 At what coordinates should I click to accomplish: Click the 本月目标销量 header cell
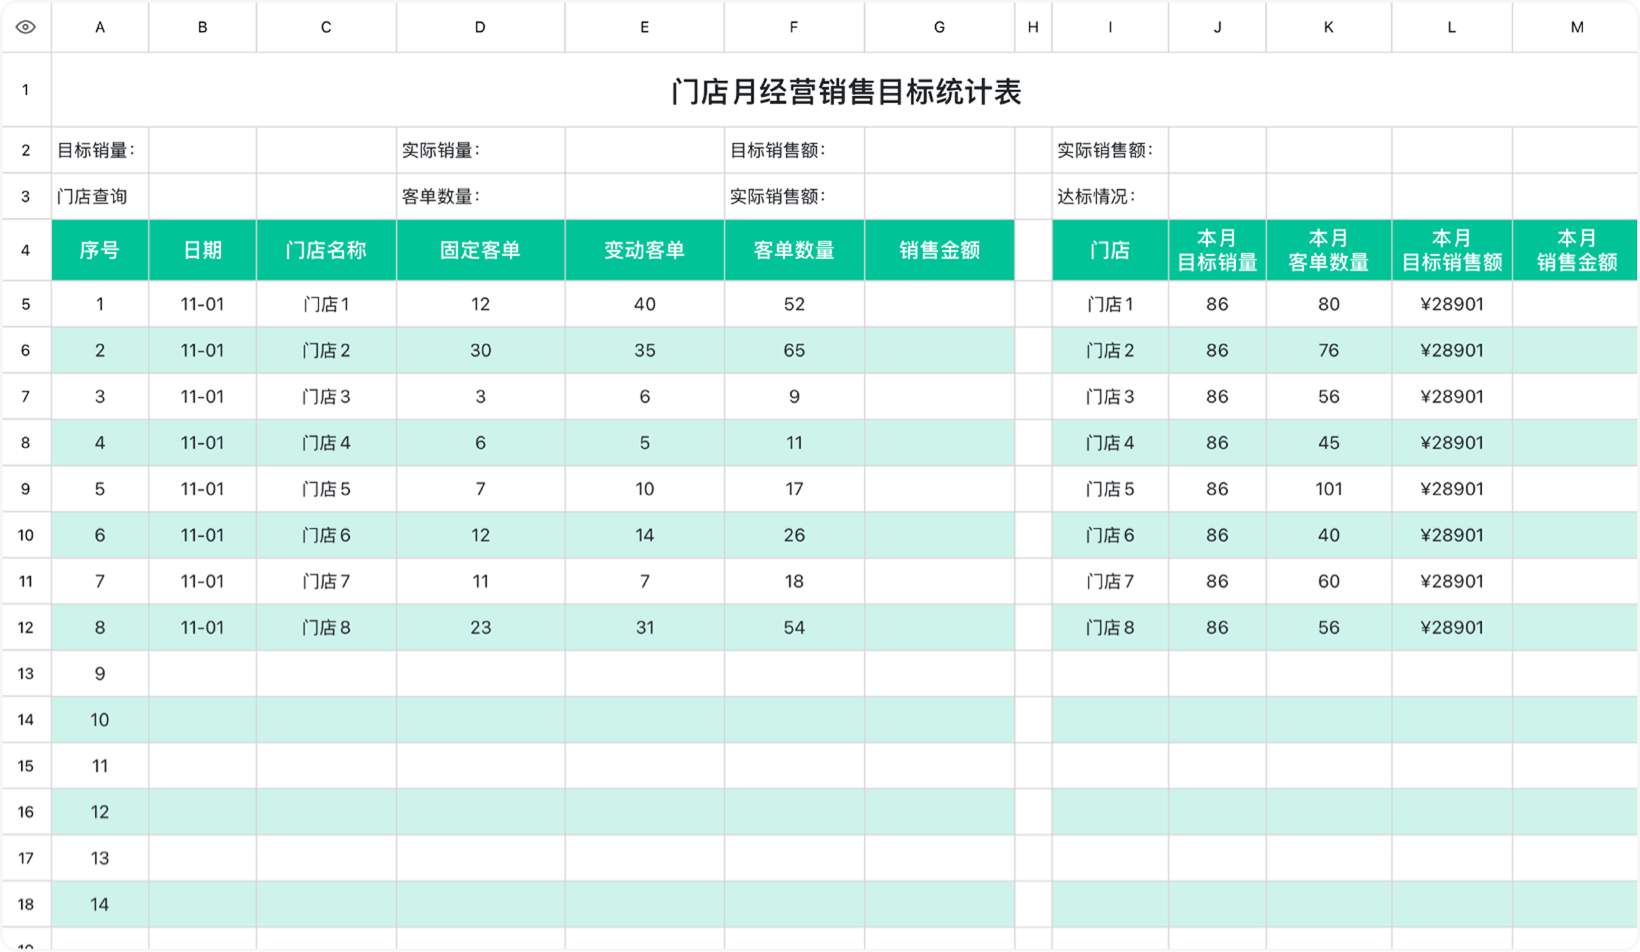pyautogui.click(x=1217, y=250)
